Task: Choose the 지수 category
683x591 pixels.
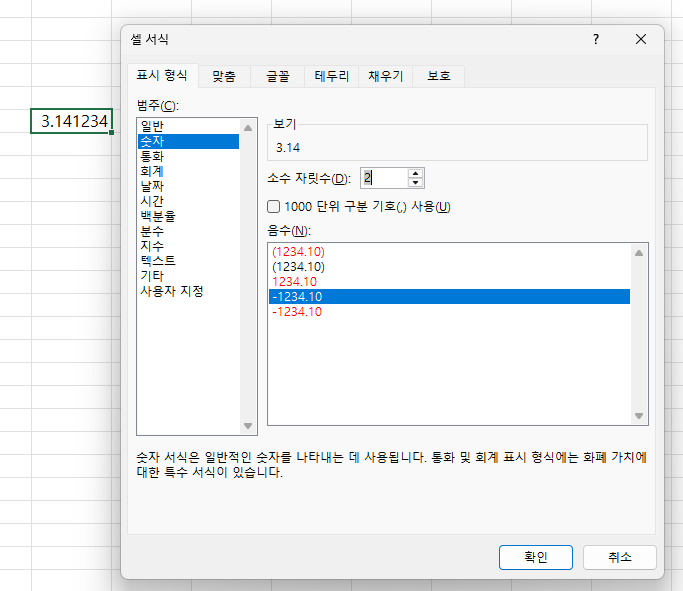Action: point(189,246)
